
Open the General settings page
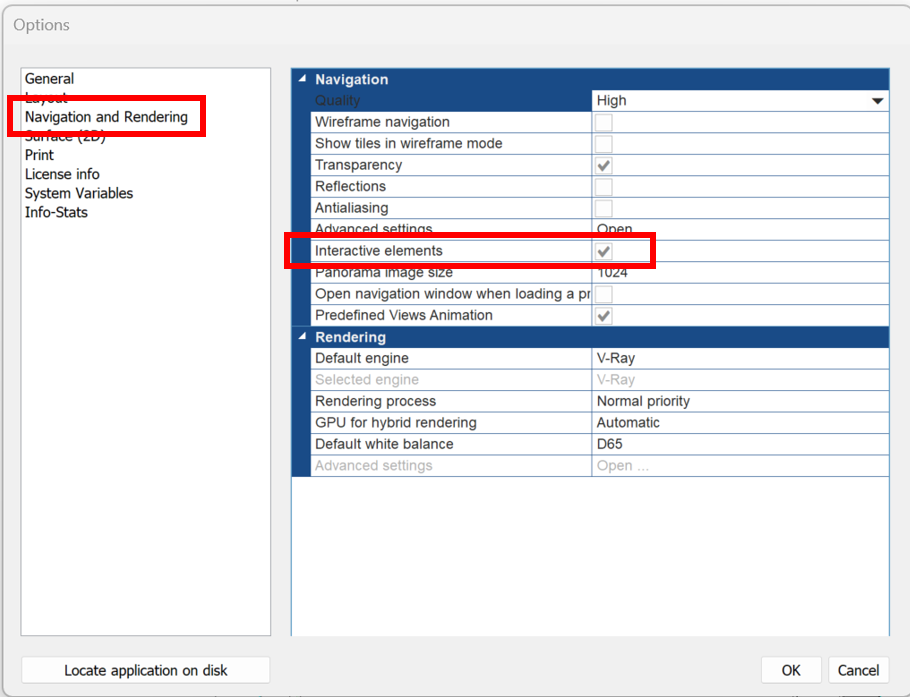click(x=50, y=78)
